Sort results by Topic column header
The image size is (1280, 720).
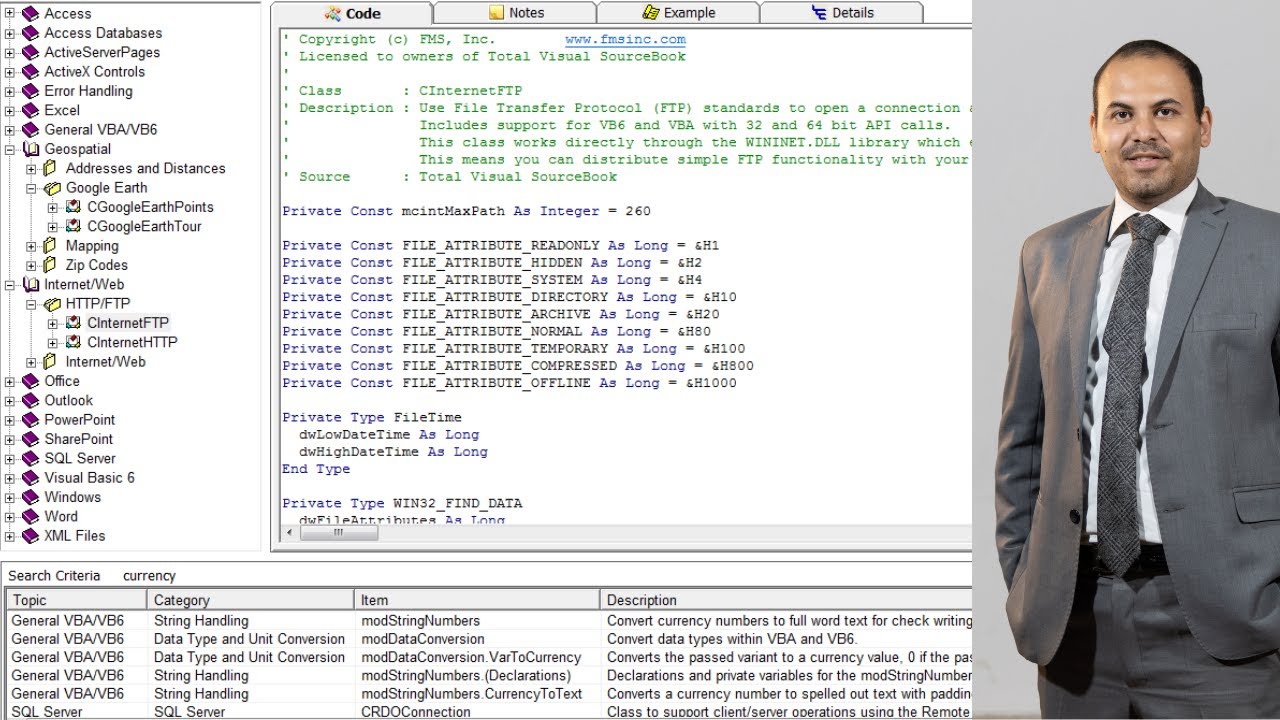coord(76,600)
